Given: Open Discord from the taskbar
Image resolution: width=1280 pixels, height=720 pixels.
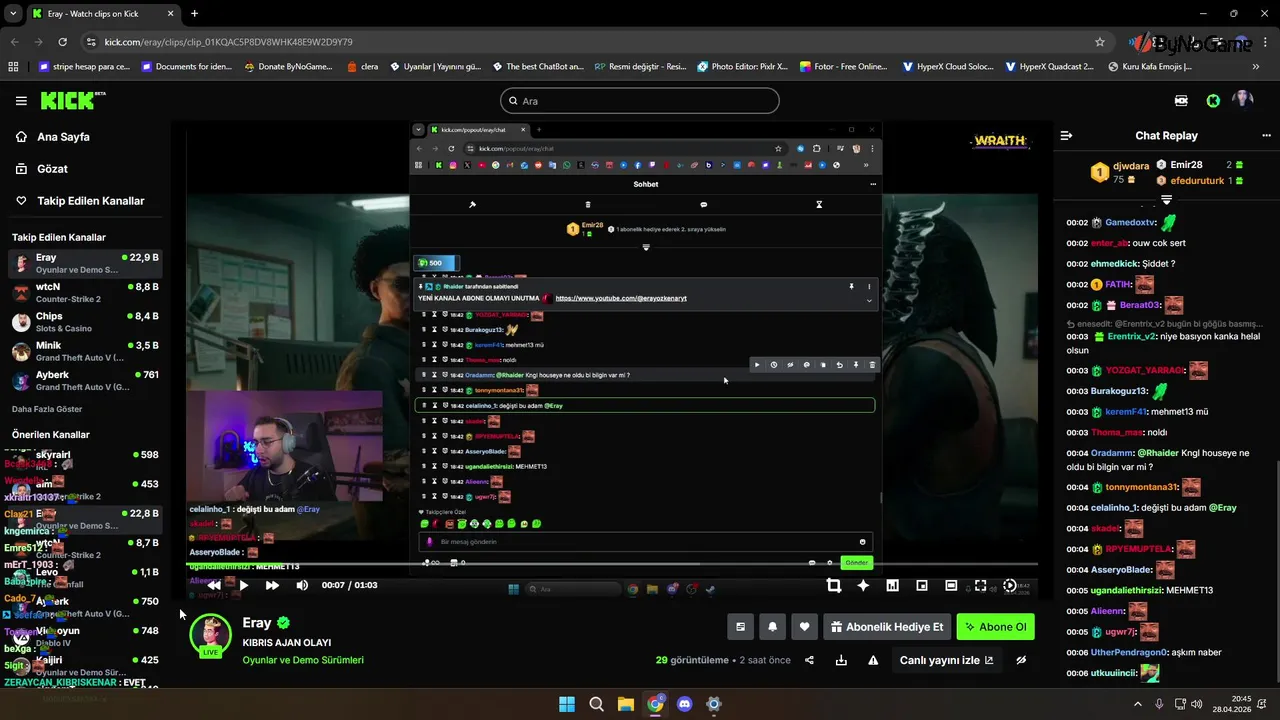Looking at the screenshot, I should coord(684,704).
